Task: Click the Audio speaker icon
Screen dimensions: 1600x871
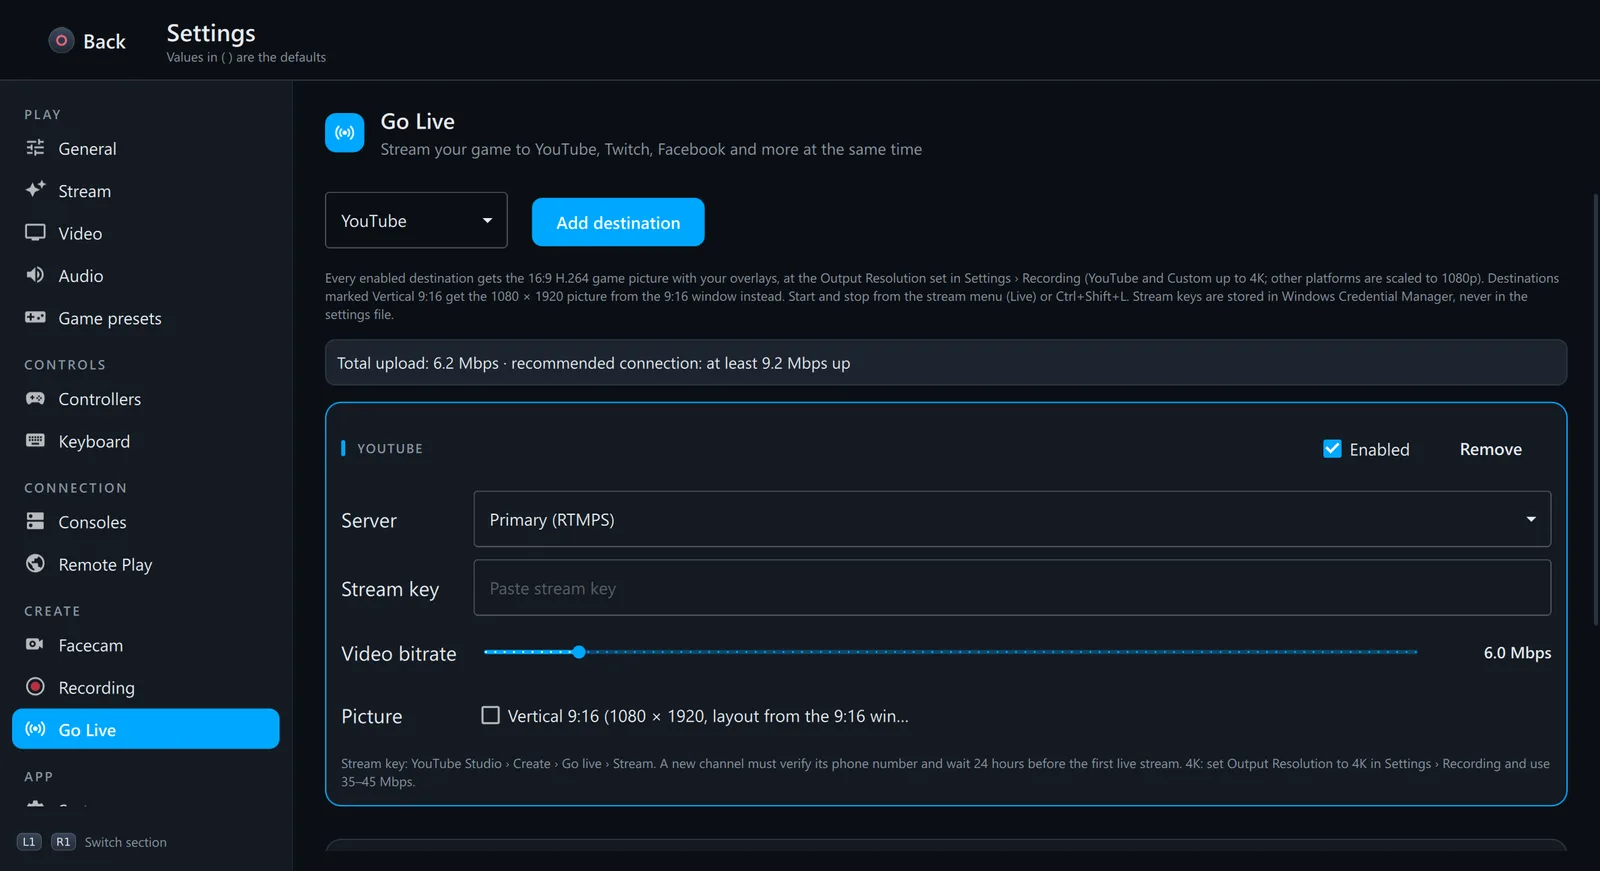Action: tap(35, 275)
